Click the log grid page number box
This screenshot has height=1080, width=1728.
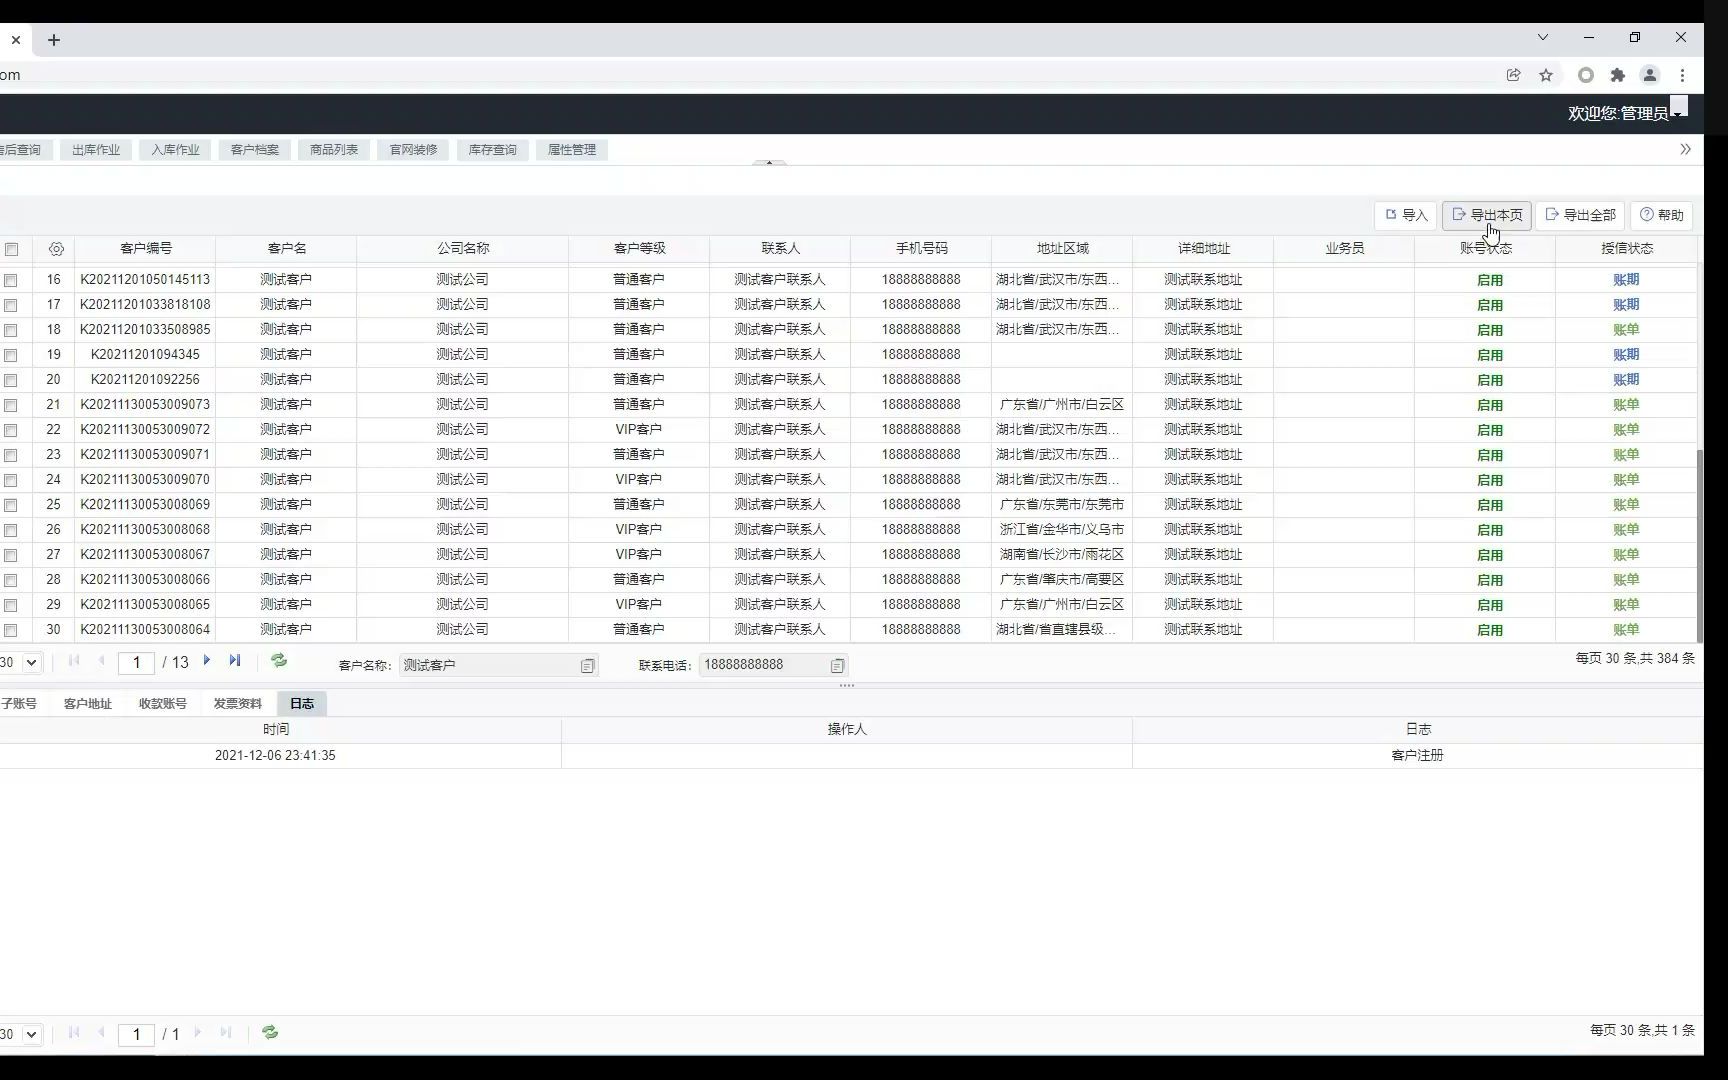pos(136,1035)
